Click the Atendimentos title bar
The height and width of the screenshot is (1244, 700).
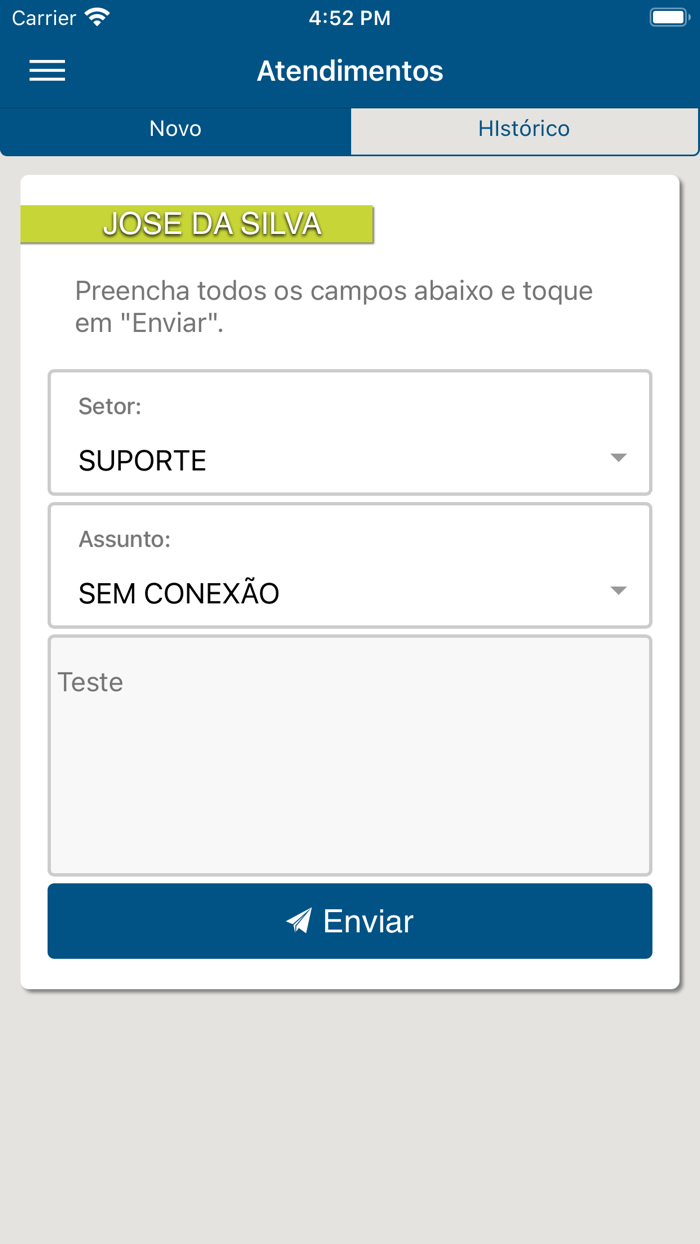350,70
